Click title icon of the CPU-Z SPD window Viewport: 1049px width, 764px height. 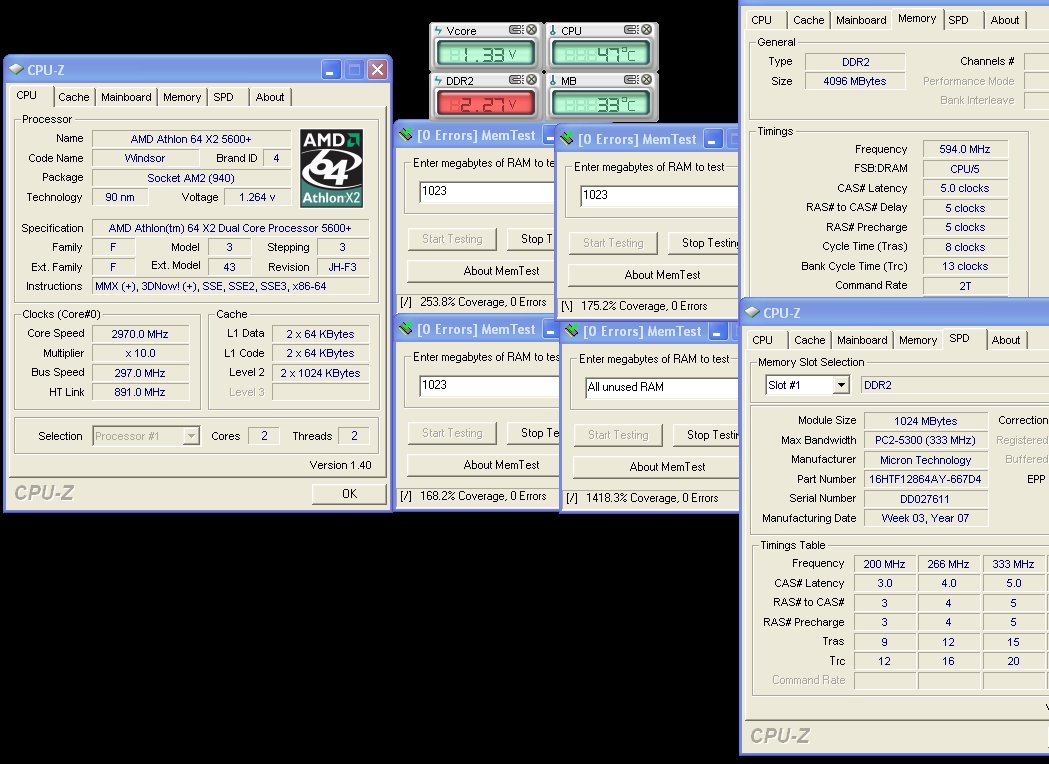752,312
